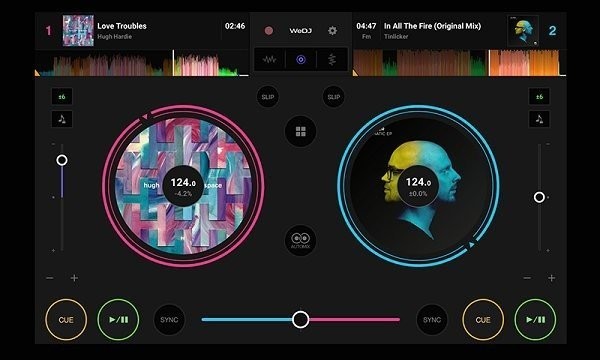
Task: Enable SYNC on deck 2
Action: click(x=432, y=320)
